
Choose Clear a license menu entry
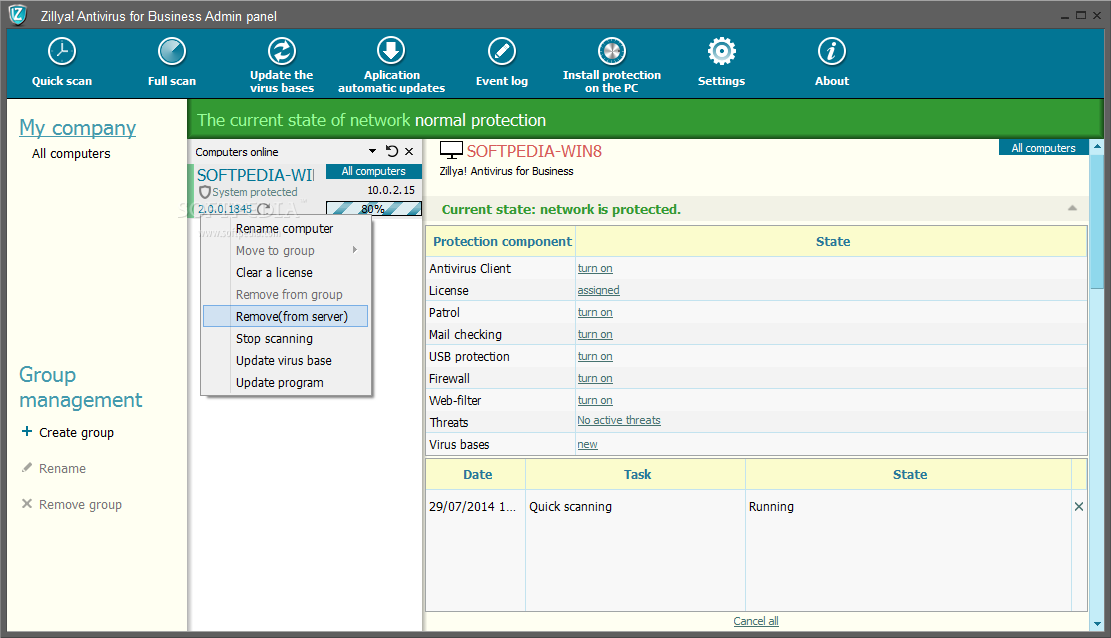[285, 272]
